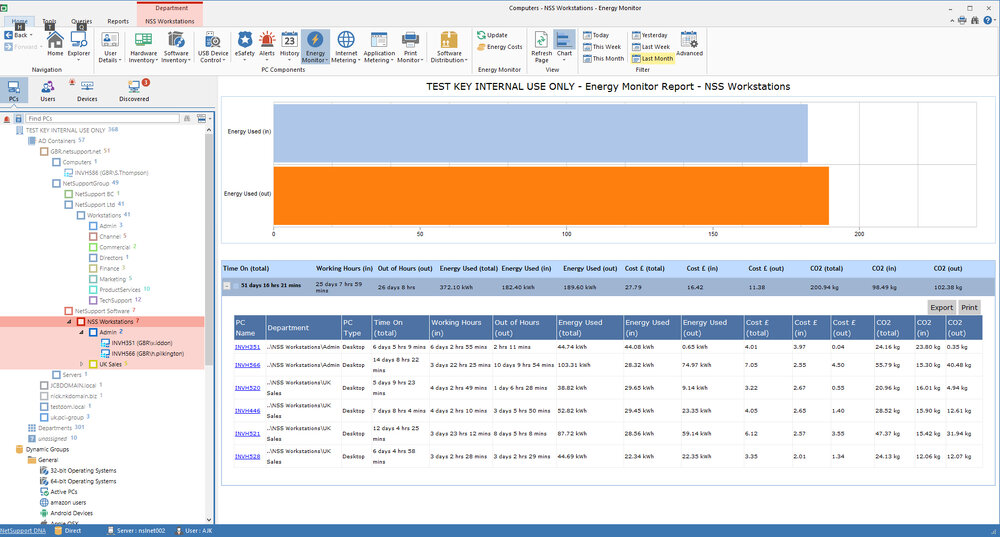Open the INVH521 PC link
Image resolution: width=1000 pixels, height=537 pixels.
click(x=247, y=434)
